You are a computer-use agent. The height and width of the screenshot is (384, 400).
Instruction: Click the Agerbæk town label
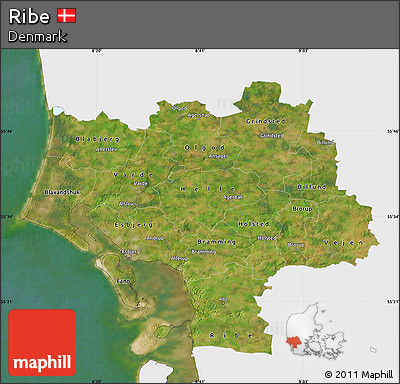pyautogui.click(x=233, y=197)
